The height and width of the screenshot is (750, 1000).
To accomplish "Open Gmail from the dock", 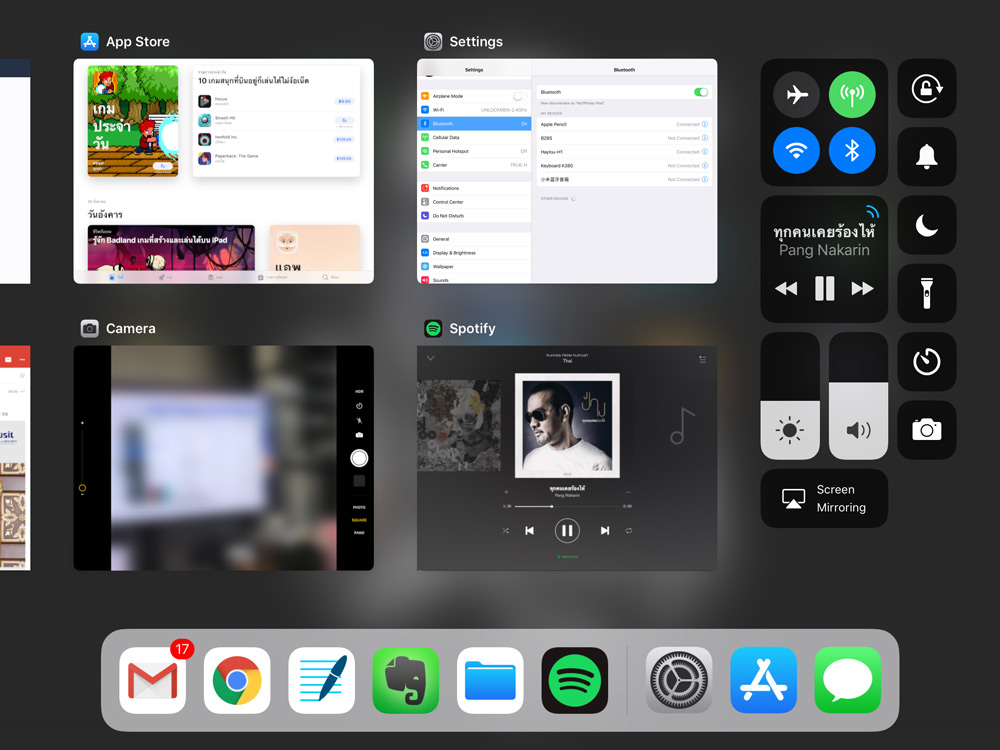I will (x=152, y=680).
